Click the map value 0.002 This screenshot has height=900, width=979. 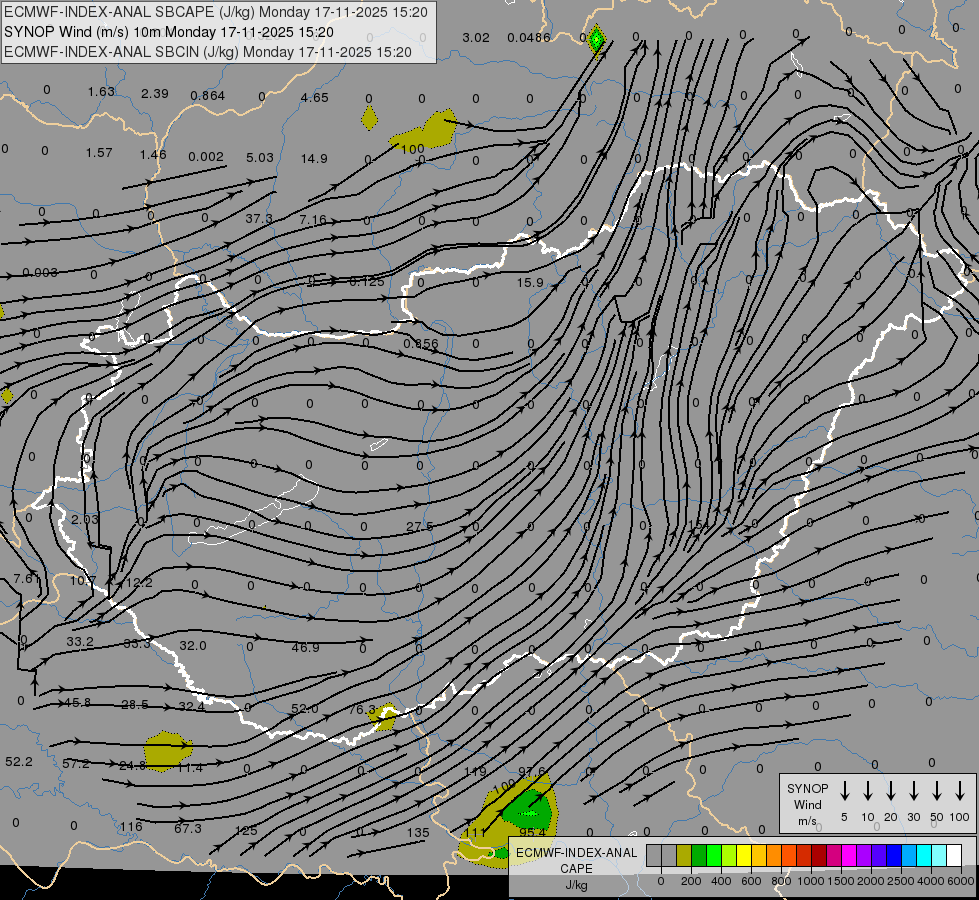(x=206, y=156)
